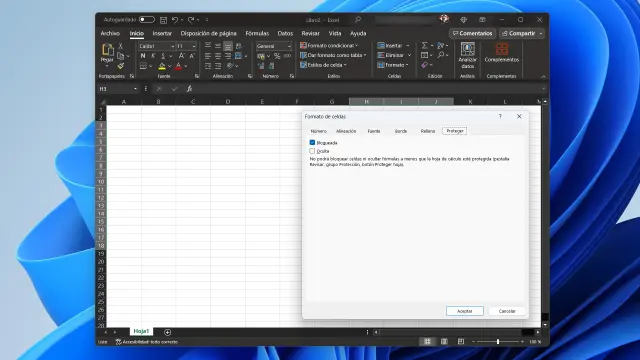Image resolution: width=640 pixels, height=360 pixels.
Task: Apply underline with the S button
Action: (x=163, y=56)
